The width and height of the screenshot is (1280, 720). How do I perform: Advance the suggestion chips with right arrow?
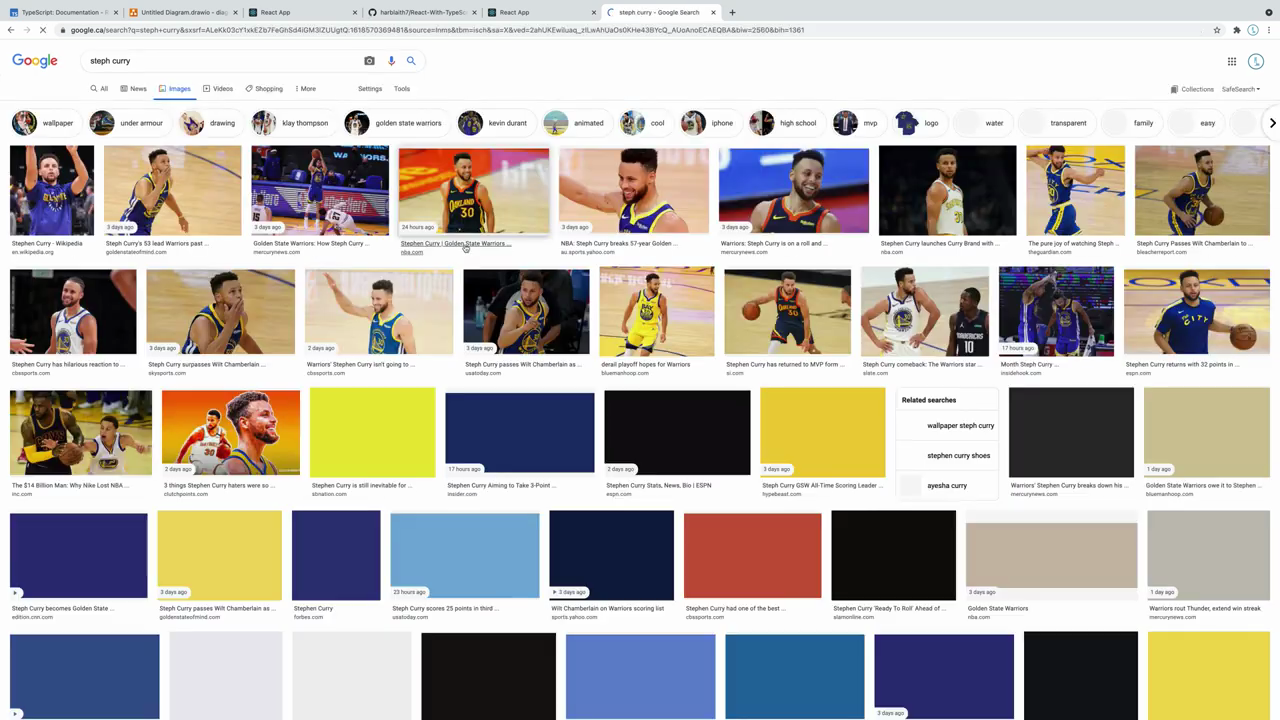coord(1272,123)
